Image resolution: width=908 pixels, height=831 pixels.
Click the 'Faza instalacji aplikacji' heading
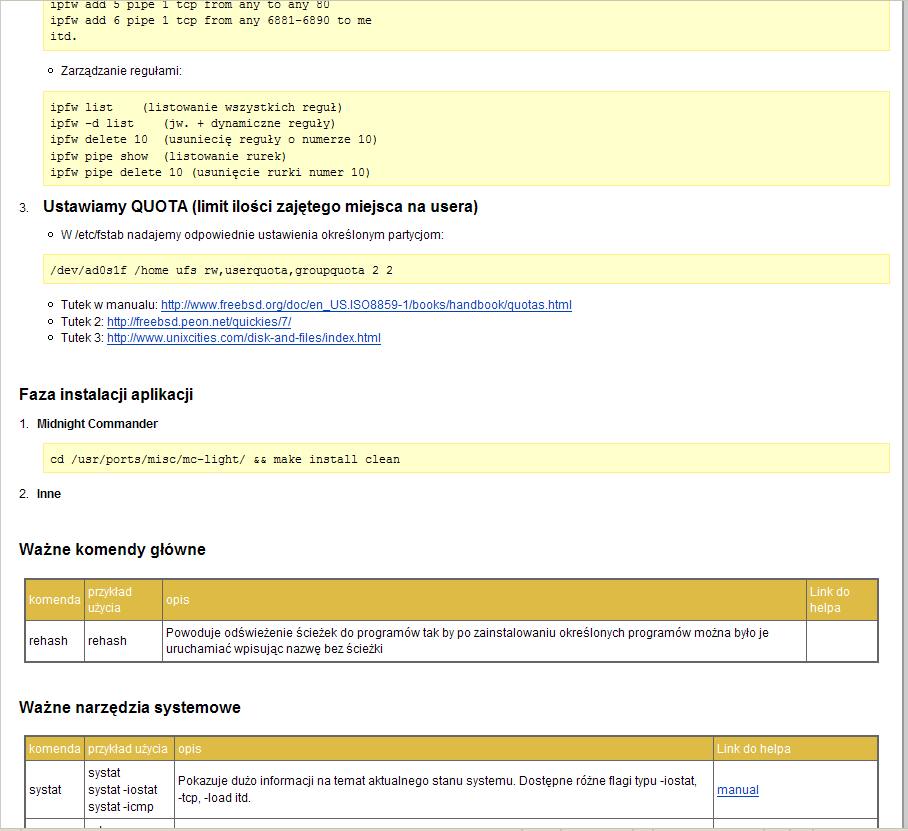click(106, 394)
